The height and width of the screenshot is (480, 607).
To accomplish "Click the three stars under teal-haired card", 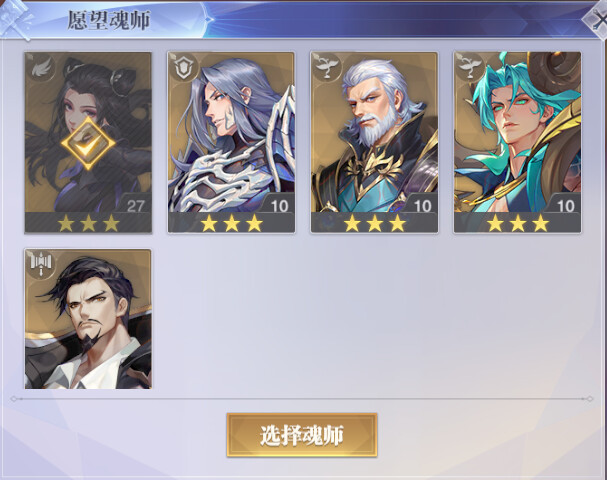I will click(518, 223).
